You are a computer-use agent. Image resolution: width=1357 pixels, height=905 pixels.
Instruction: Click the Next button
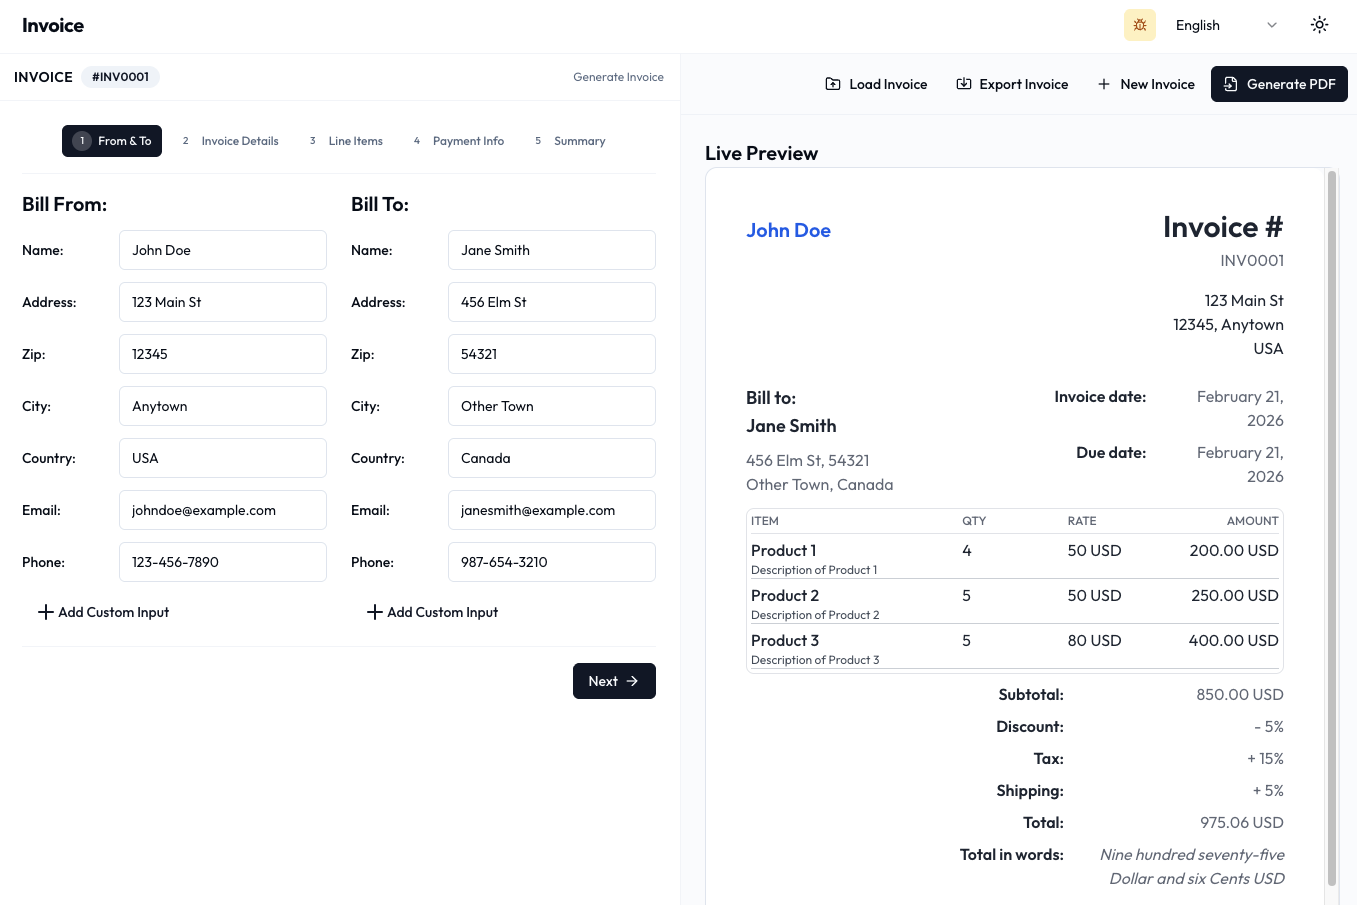[614, 681]
